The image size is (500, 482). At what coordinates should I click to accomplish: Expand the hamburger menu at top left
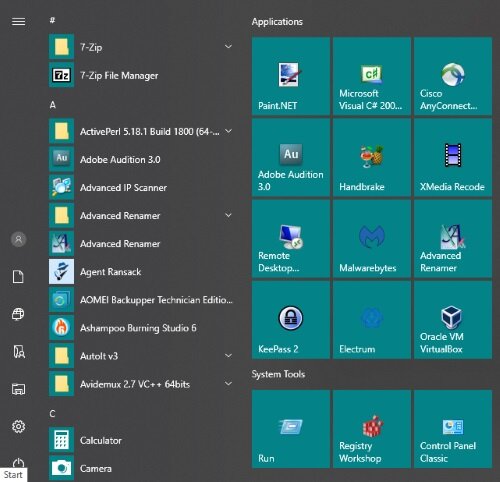click(18, 22)
